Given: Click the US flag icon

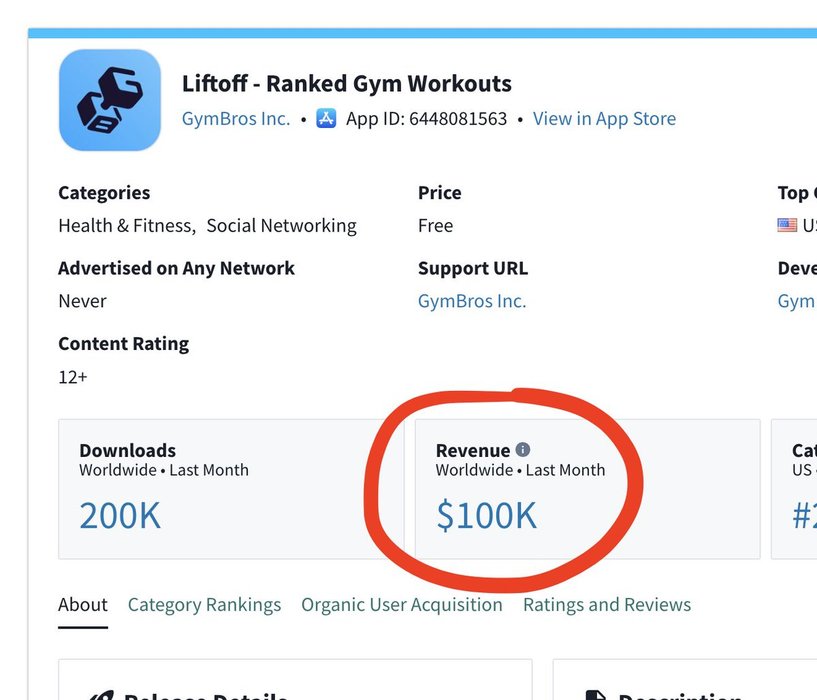Looking at the screenshot, I should click(x=787, y=225).
